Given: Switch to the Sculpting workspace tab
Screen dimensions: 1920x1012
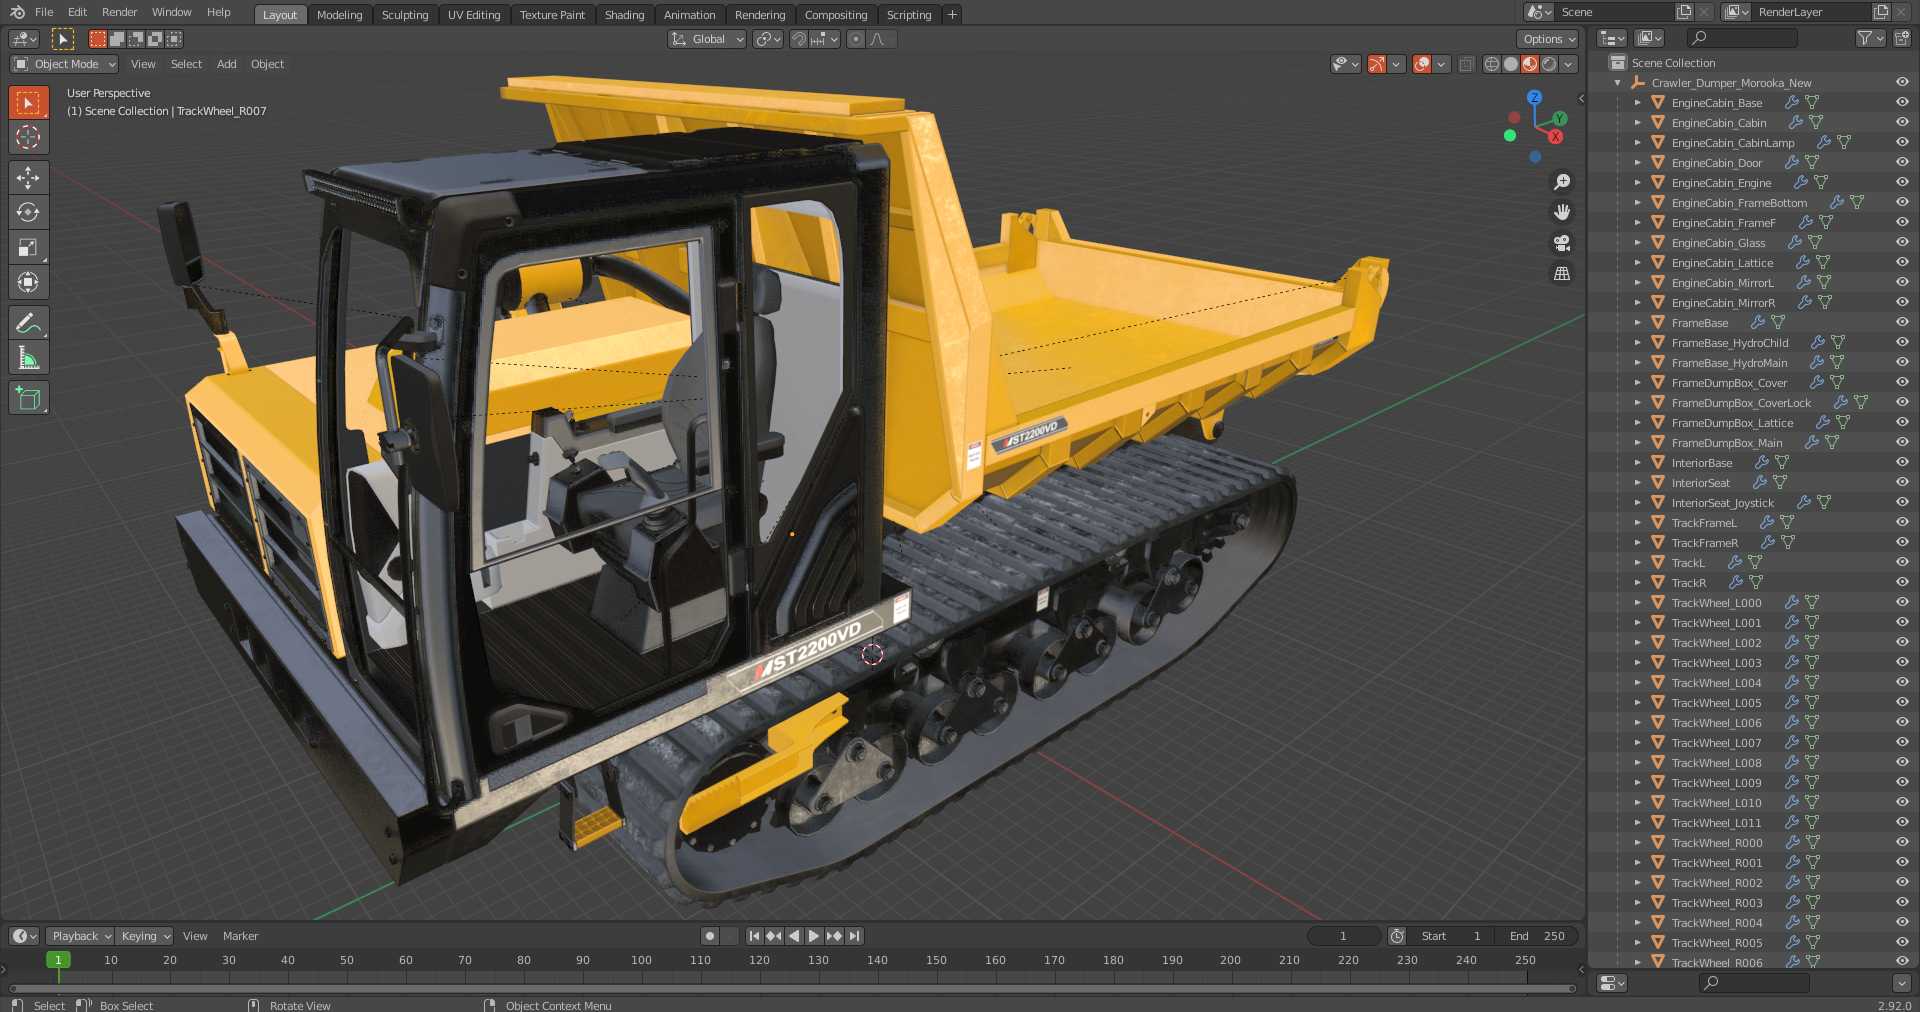Looking at the screenshot, I should coord(405,15).
